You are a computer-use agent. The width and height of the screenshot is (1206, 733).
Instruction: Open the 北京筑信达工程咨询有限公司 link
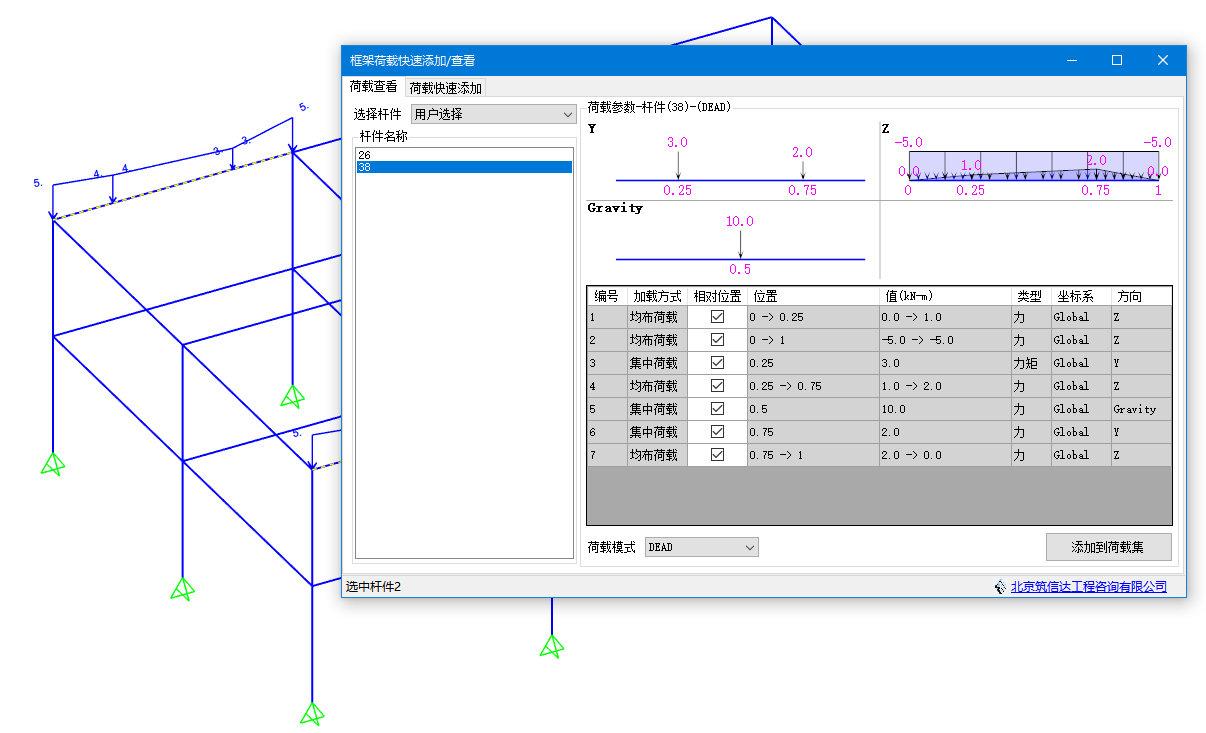1088,587
